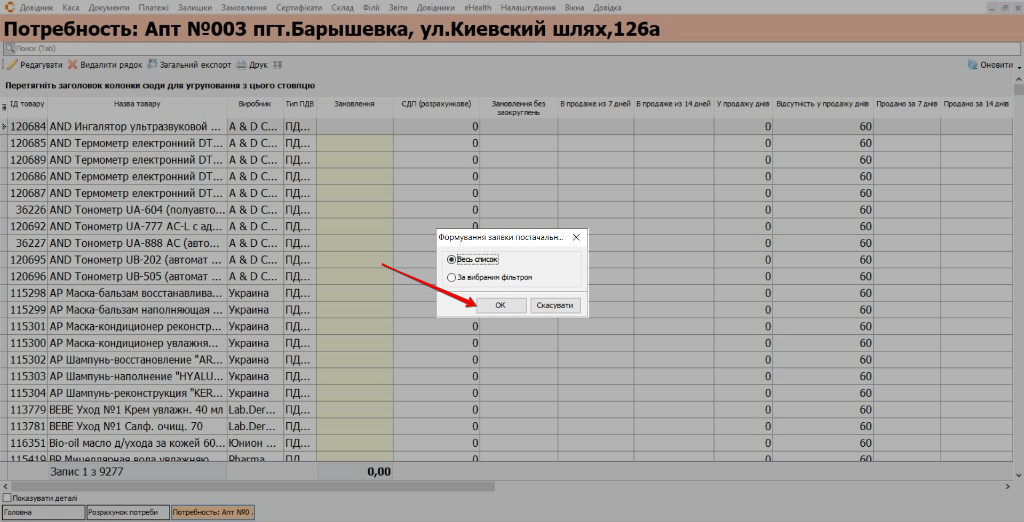
Task: Click the scroll-right arrow of the horizontal scrollbar
Action: click(x=1008, y=486)
